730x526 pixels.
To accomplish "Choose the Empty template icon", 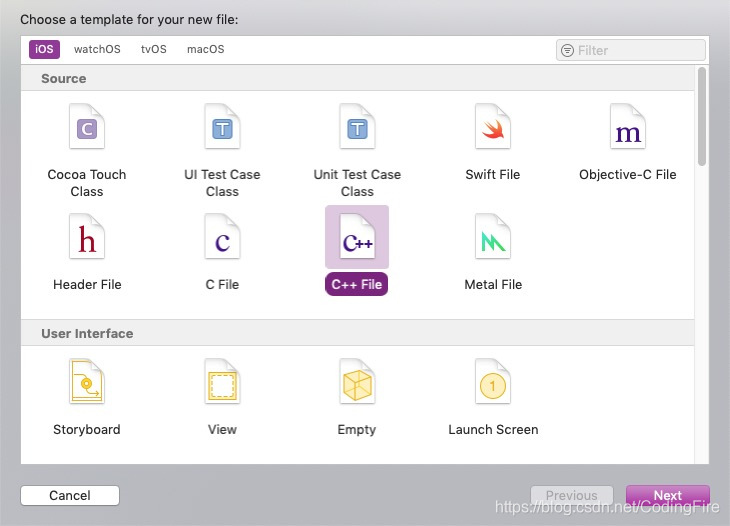I will click(x=357, y=381).
